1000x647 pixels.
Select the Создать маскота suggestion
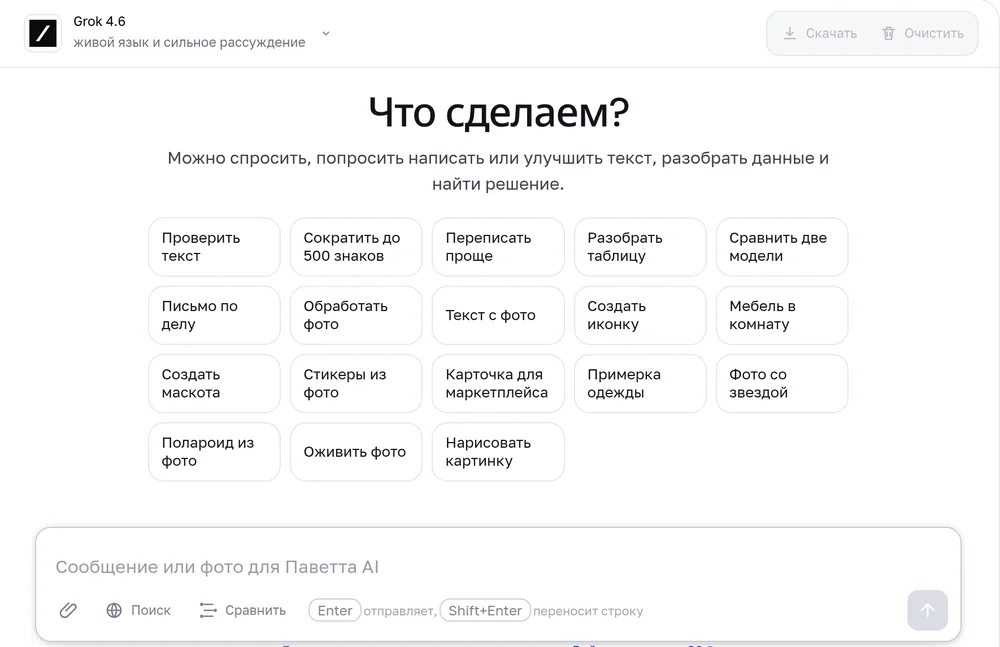click(214, 383)
